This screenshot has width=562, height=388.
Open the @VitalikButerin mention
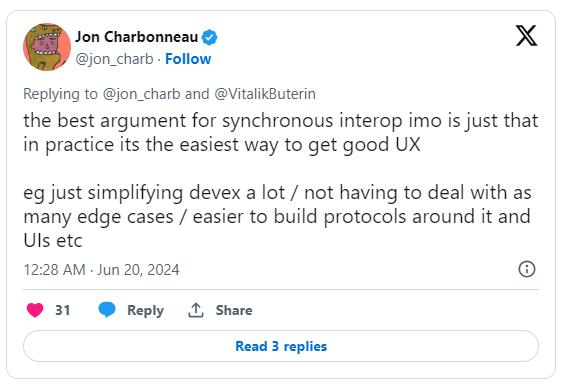(265, 94)
